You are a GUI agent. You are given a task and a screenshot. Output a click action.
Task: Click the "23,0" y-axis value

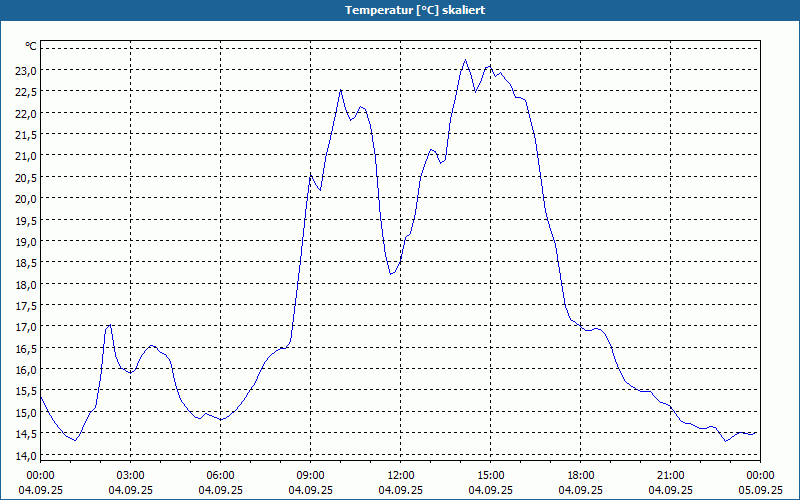tap(26, 70)
